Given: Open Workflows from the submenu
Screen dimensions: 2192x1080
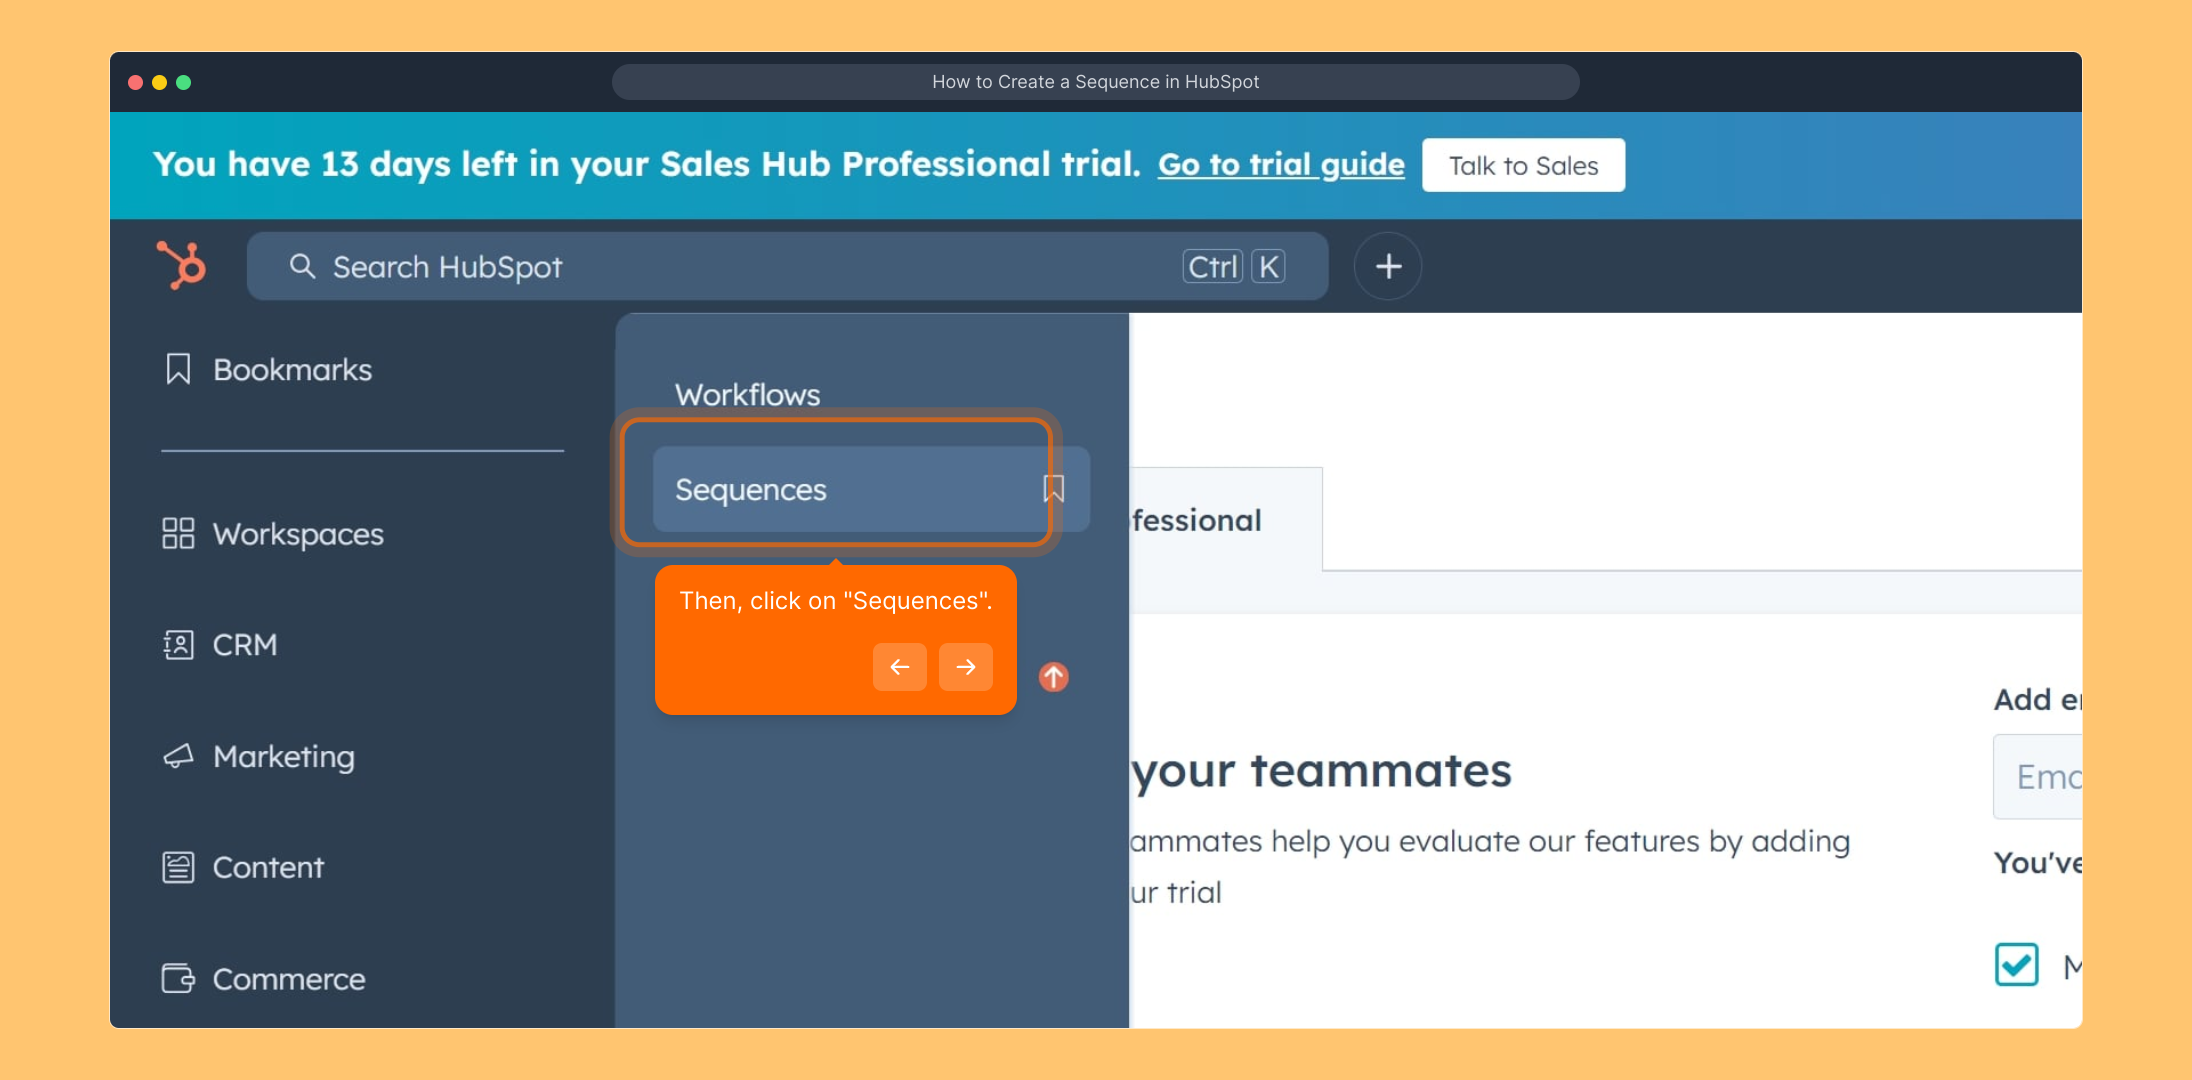Looking at the screenshot, I should point(747,395).
